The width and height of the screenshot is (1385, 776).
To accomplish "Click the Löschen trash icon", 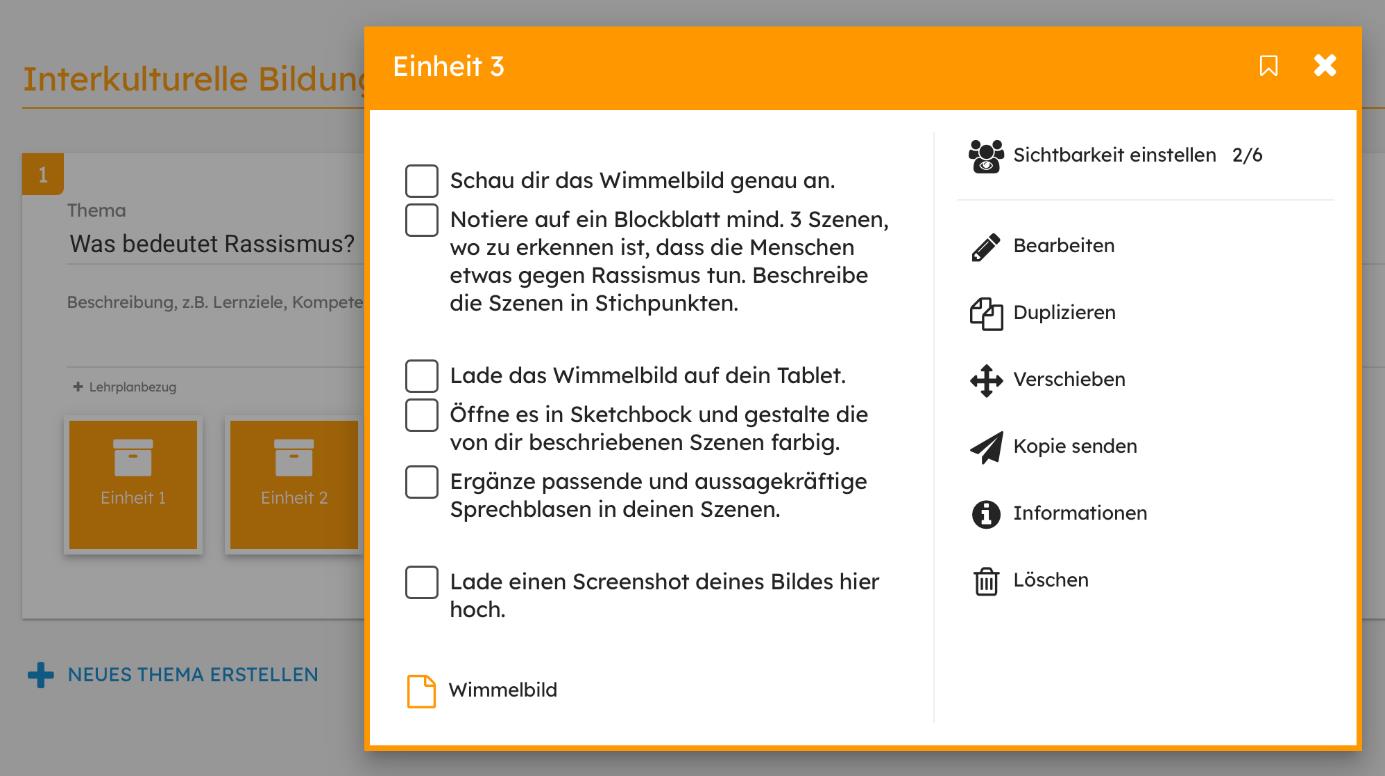I will click(x=986, y=582).
